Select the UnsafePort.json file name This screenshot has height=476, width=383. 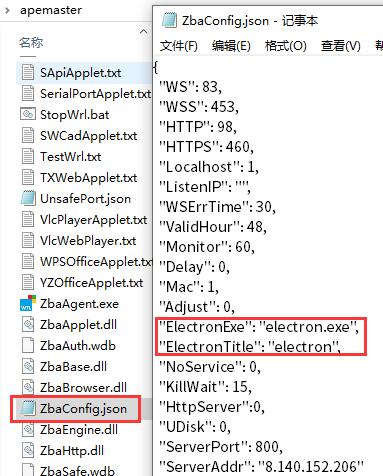85,199
